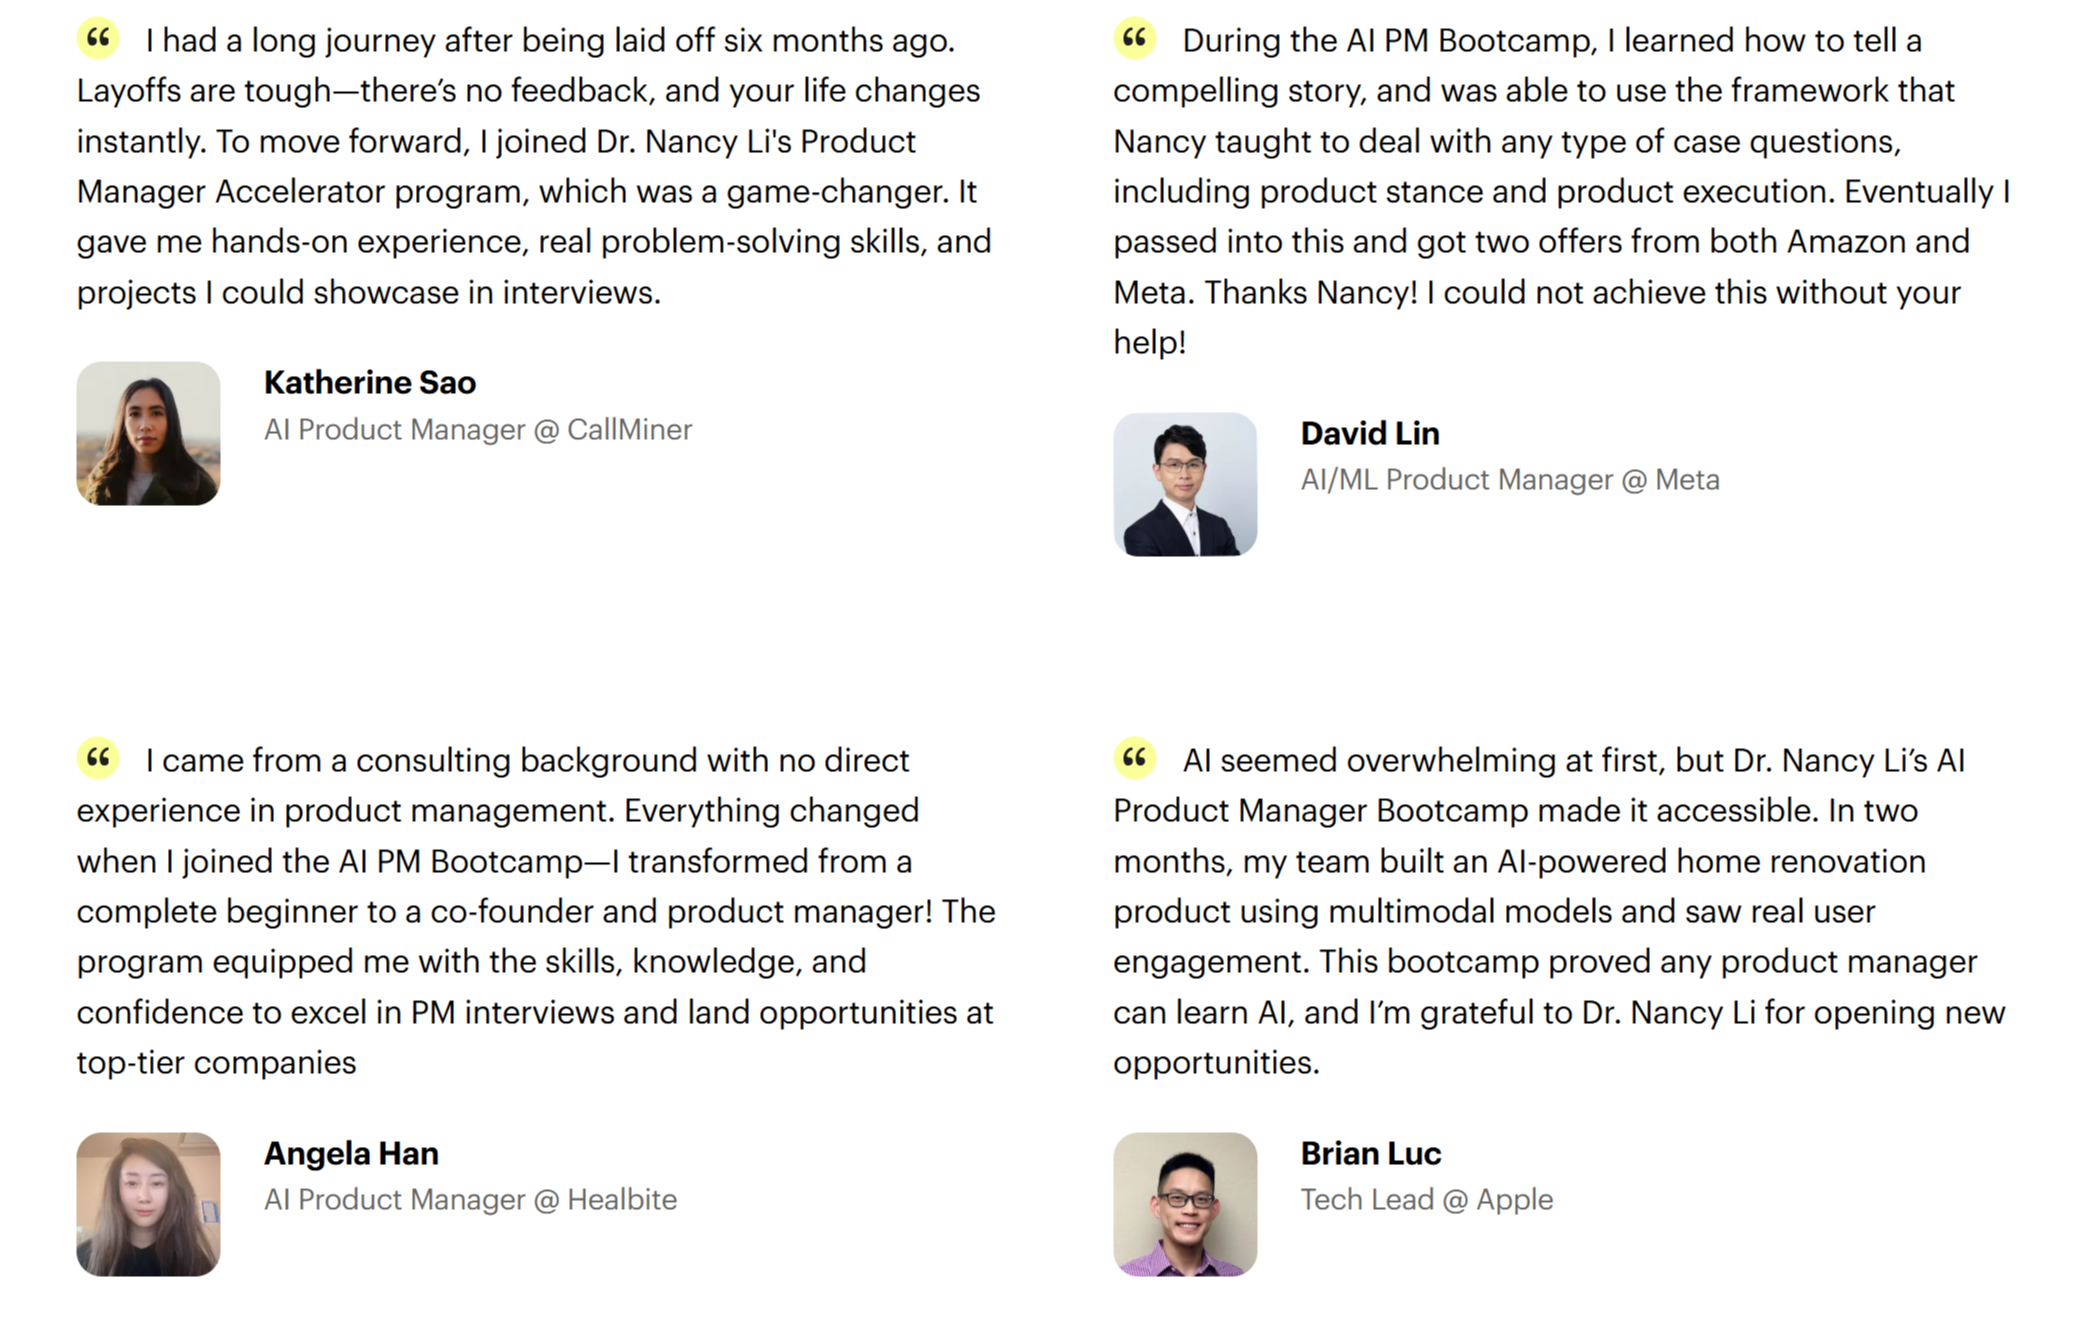
Task: Click the name David Lin
Action: tap(1370, 433)
